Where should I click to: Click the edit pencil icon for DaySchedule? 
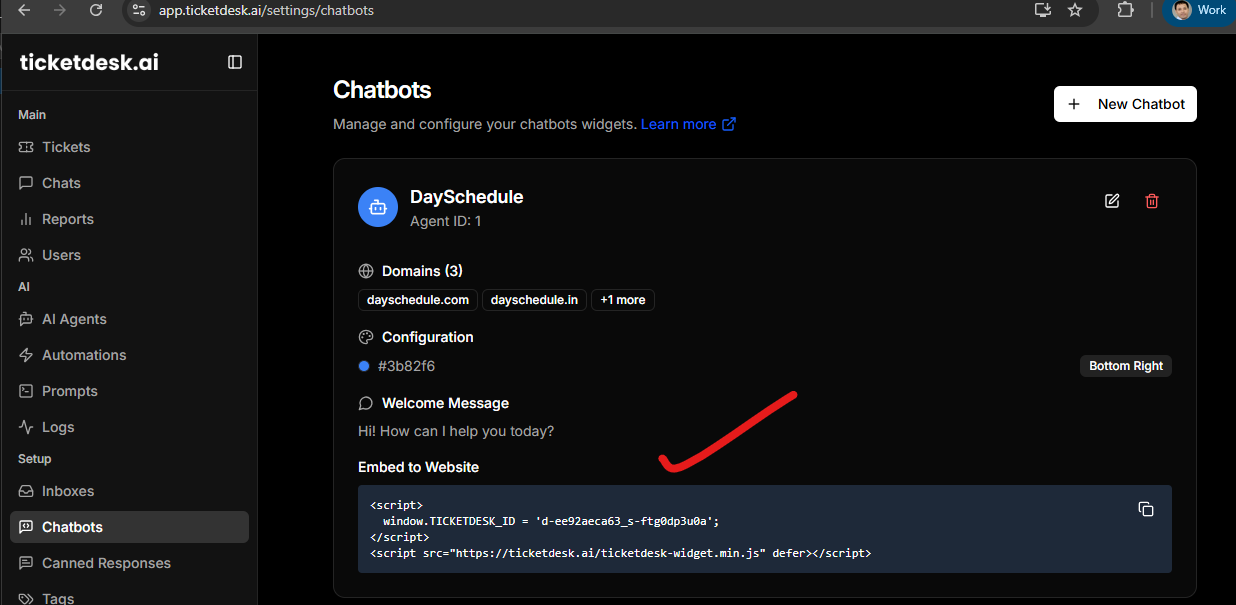click(x=1112, y=201)
